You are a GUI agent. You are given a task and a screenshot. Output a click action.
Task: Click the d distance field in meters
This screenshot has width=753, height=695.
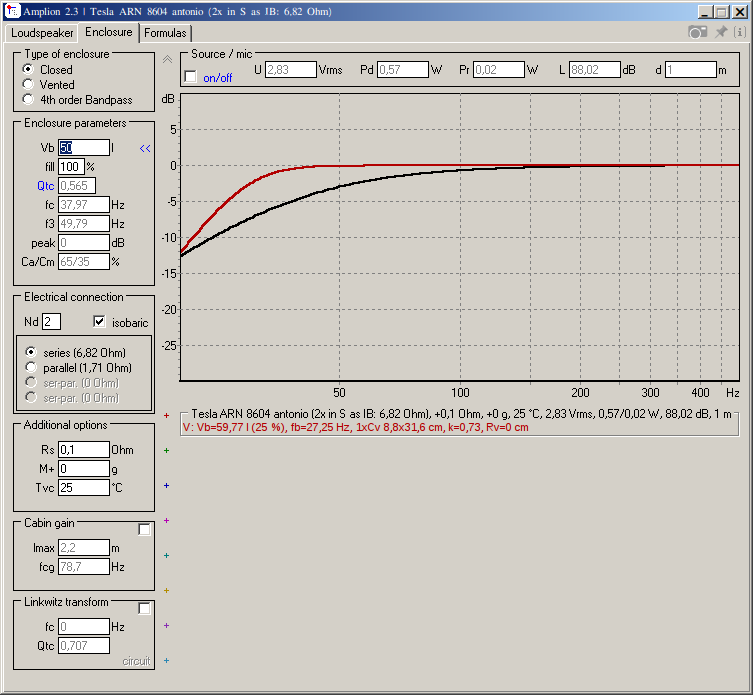point(691,70)
